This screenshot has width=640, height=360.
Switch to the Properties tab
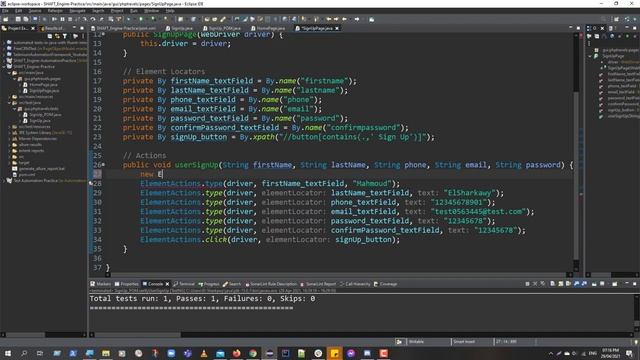pyautogui.click(x=127, y=284)
